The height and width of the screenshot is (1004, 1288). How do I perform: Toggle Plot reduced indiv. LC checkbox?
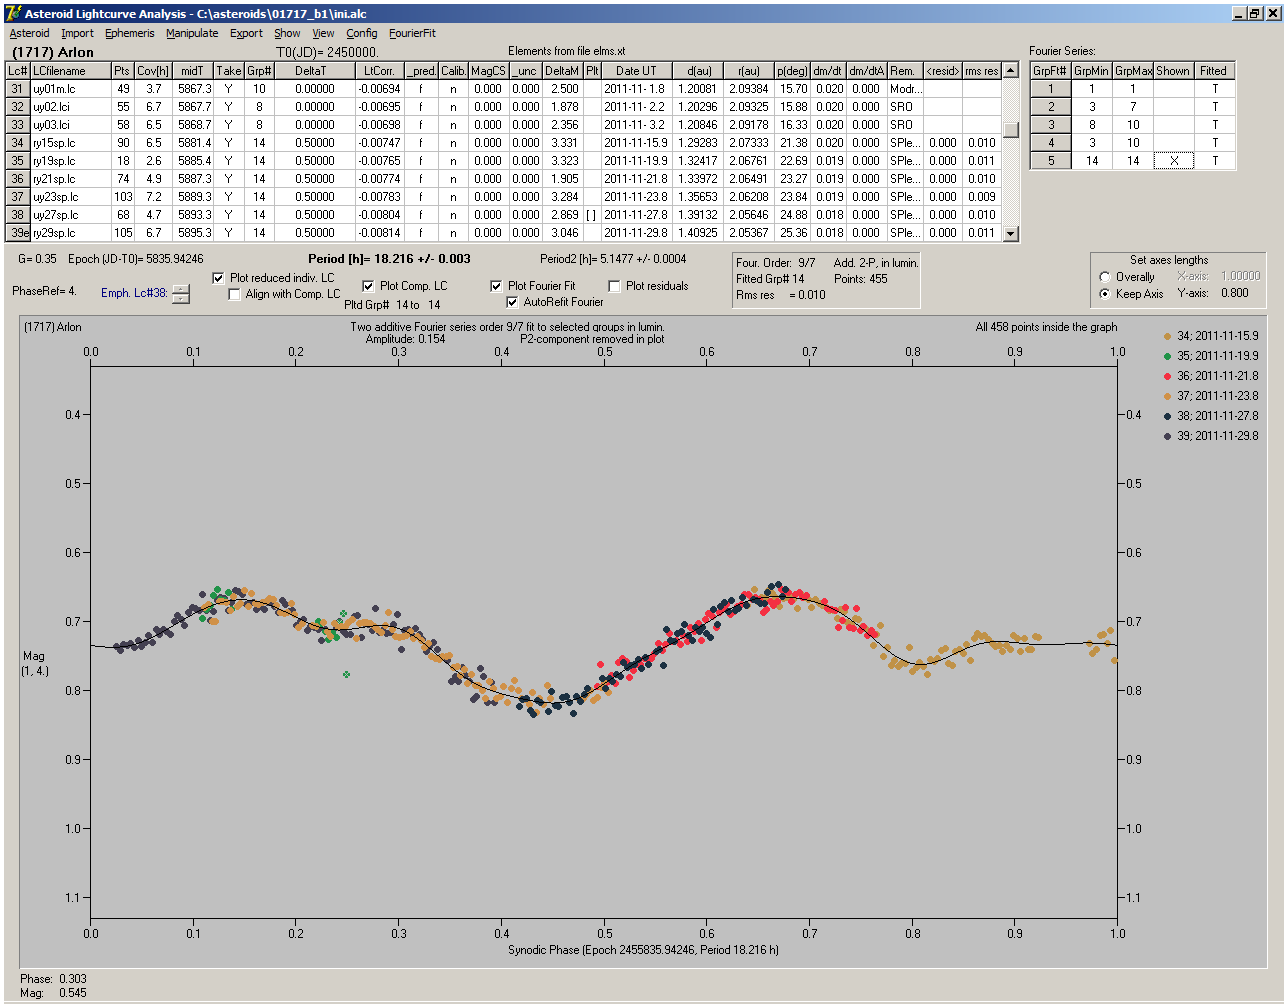tap(219, 278)
